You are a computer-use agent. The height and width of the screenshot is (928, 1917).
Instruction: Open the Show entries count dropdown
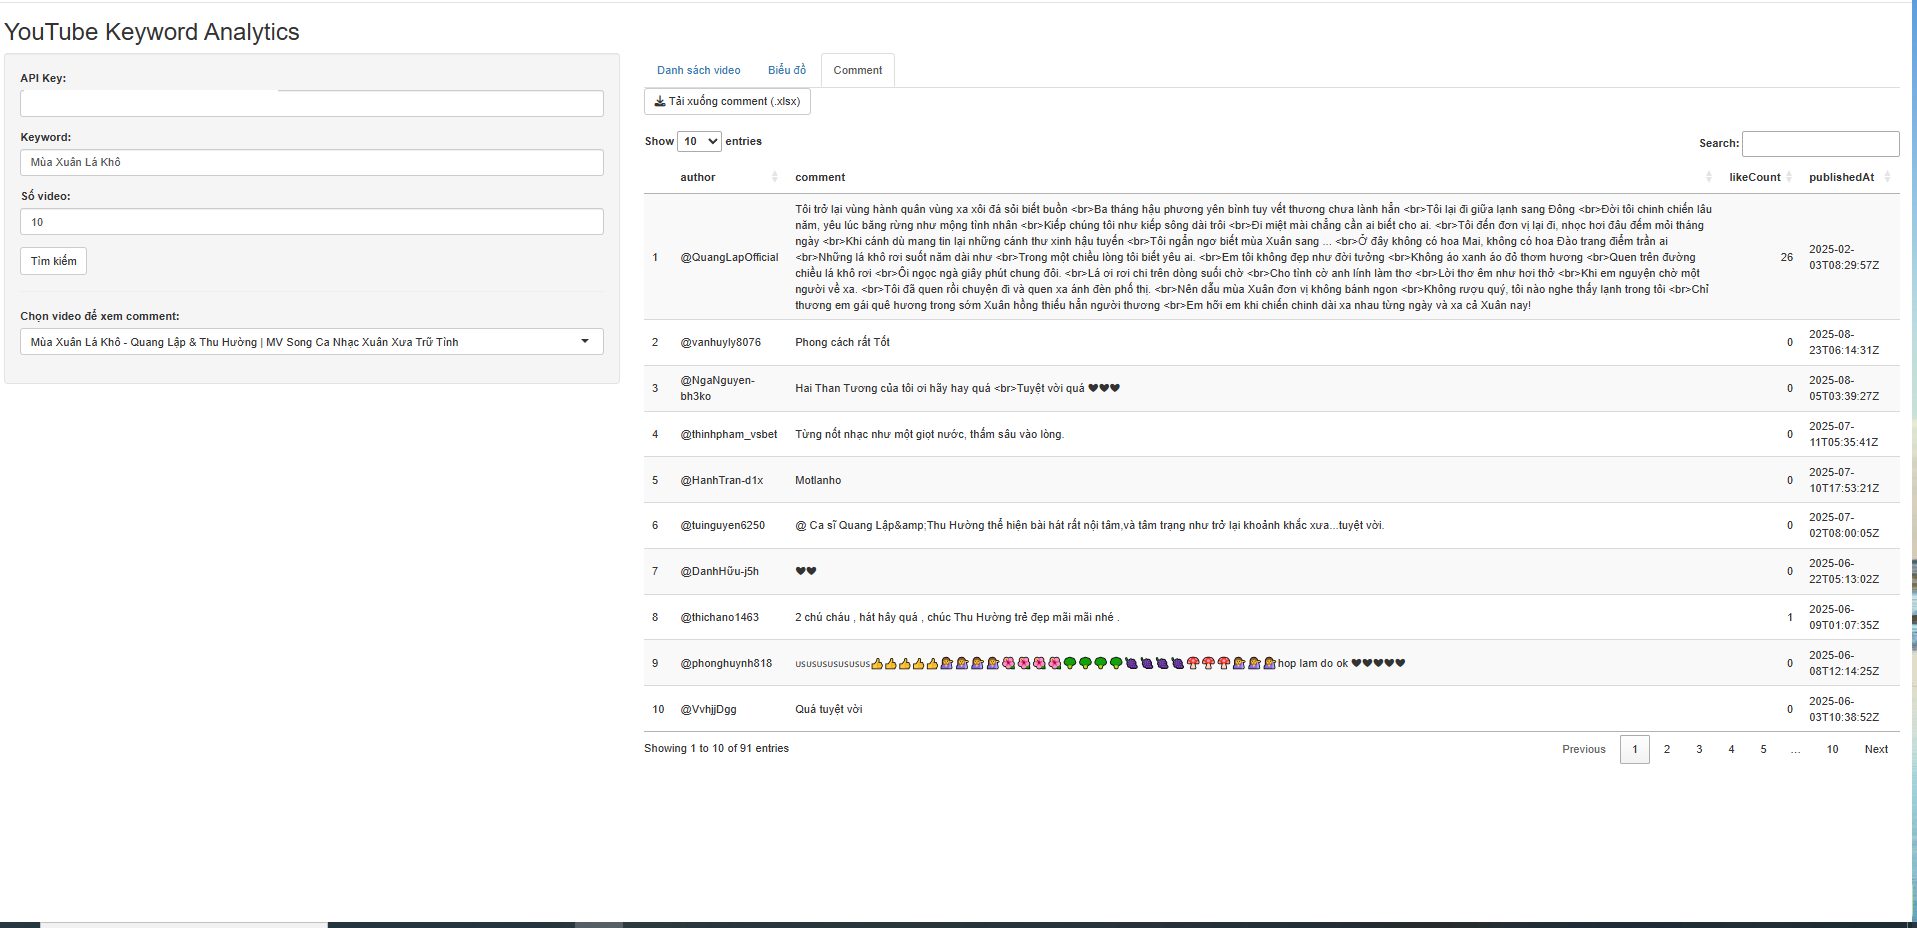click(x=699, y=142)
